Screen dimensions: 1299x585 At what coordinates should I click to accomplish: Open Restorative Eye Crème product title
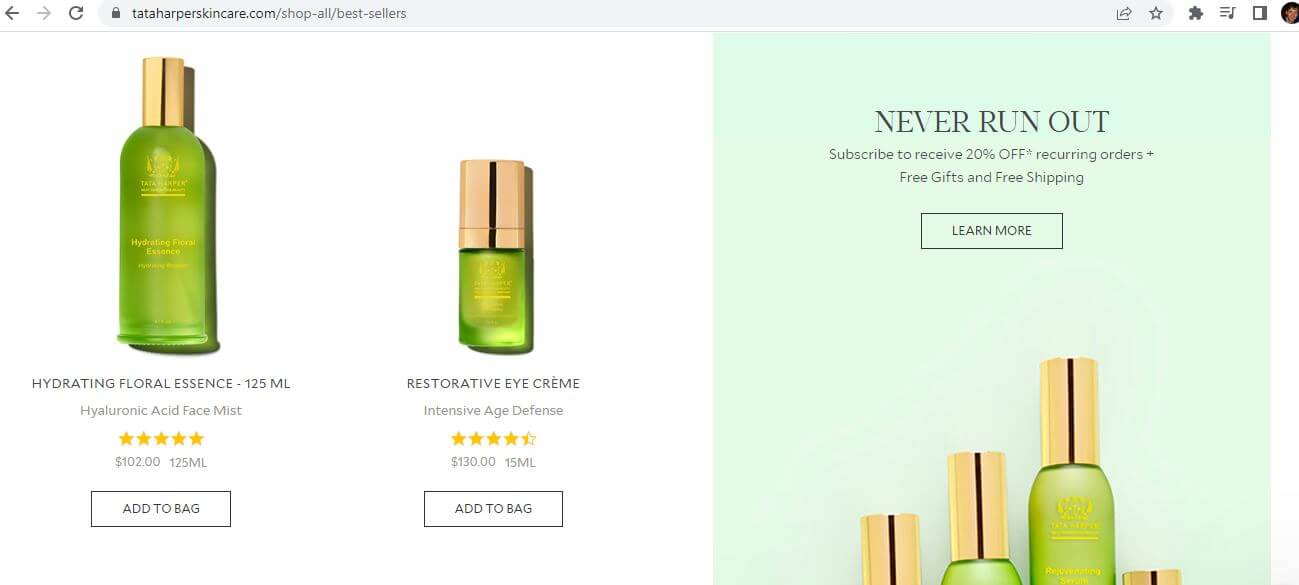click(x=493, y=383)
